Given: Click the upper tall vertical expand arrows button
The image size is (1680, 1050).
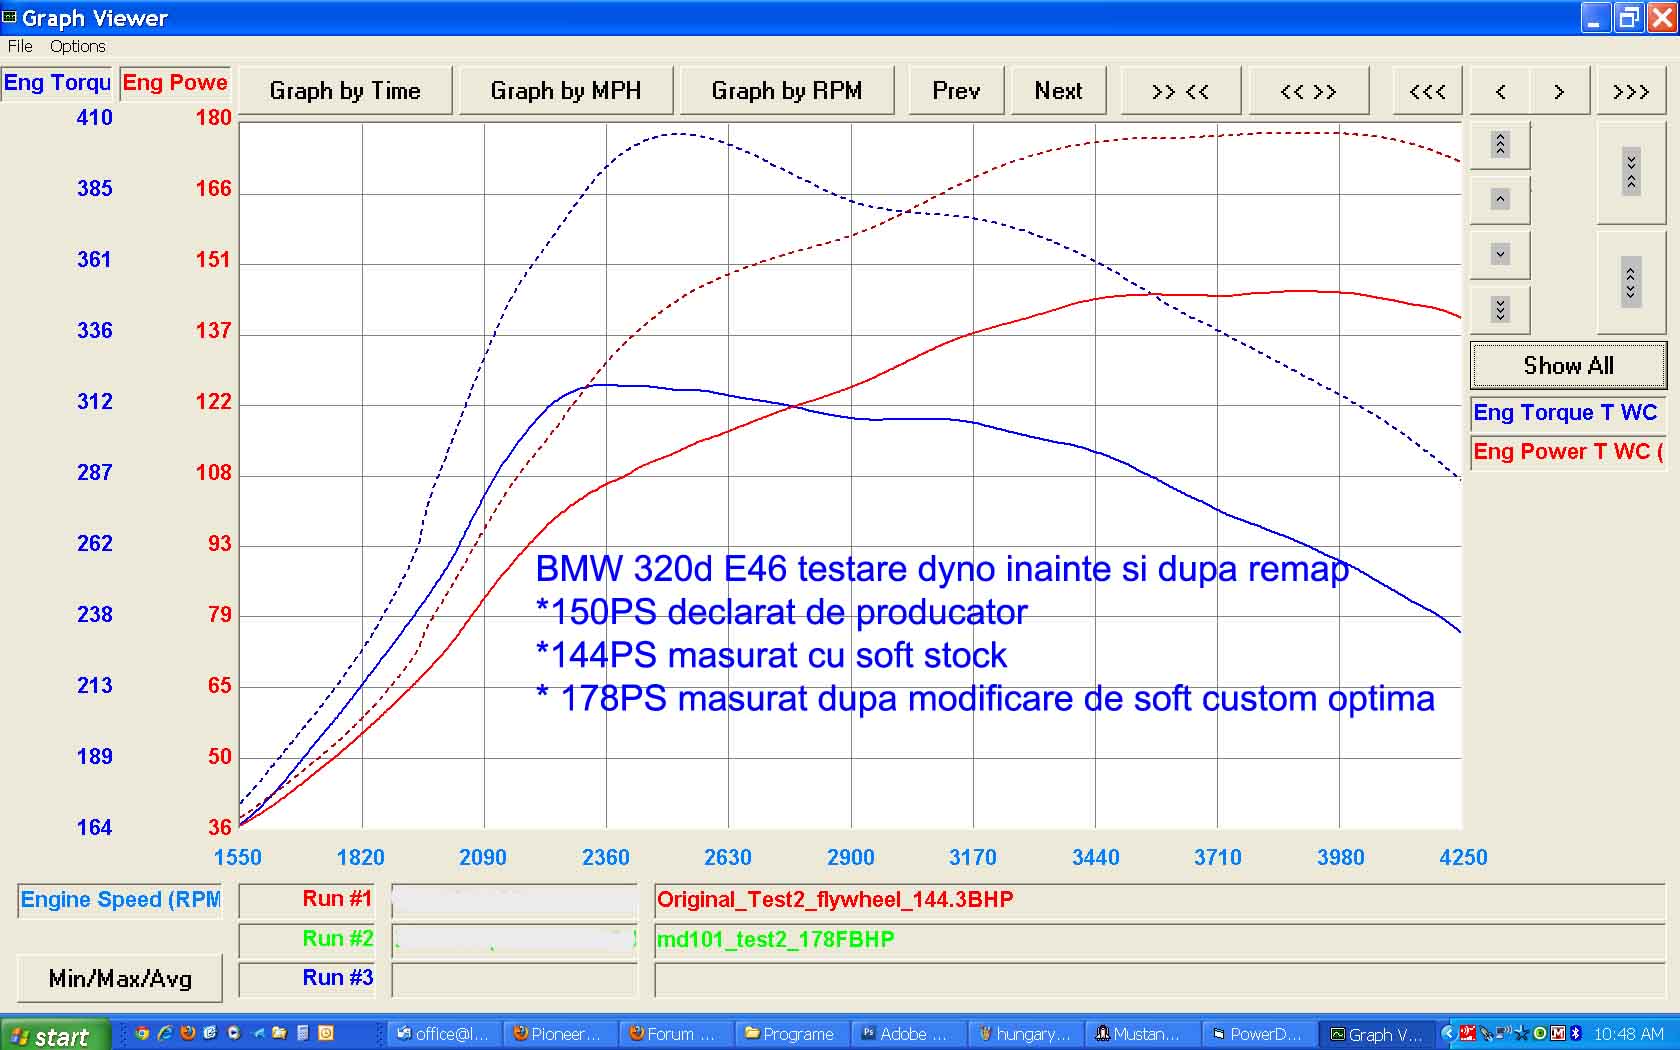Looking at the screenshot, I should click(x=1631, y=172).
